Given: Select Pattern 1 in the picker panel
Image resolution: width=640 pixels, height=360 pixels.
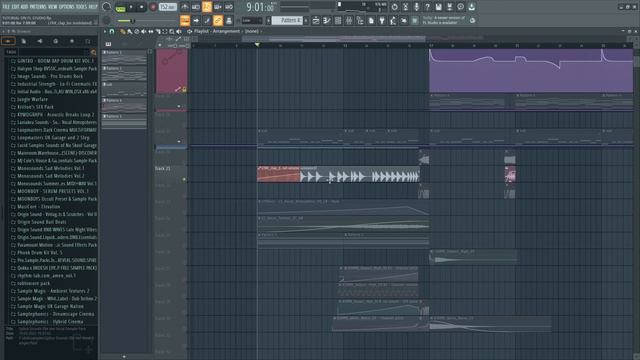Looking at the screenshot, I should point(124,58).
